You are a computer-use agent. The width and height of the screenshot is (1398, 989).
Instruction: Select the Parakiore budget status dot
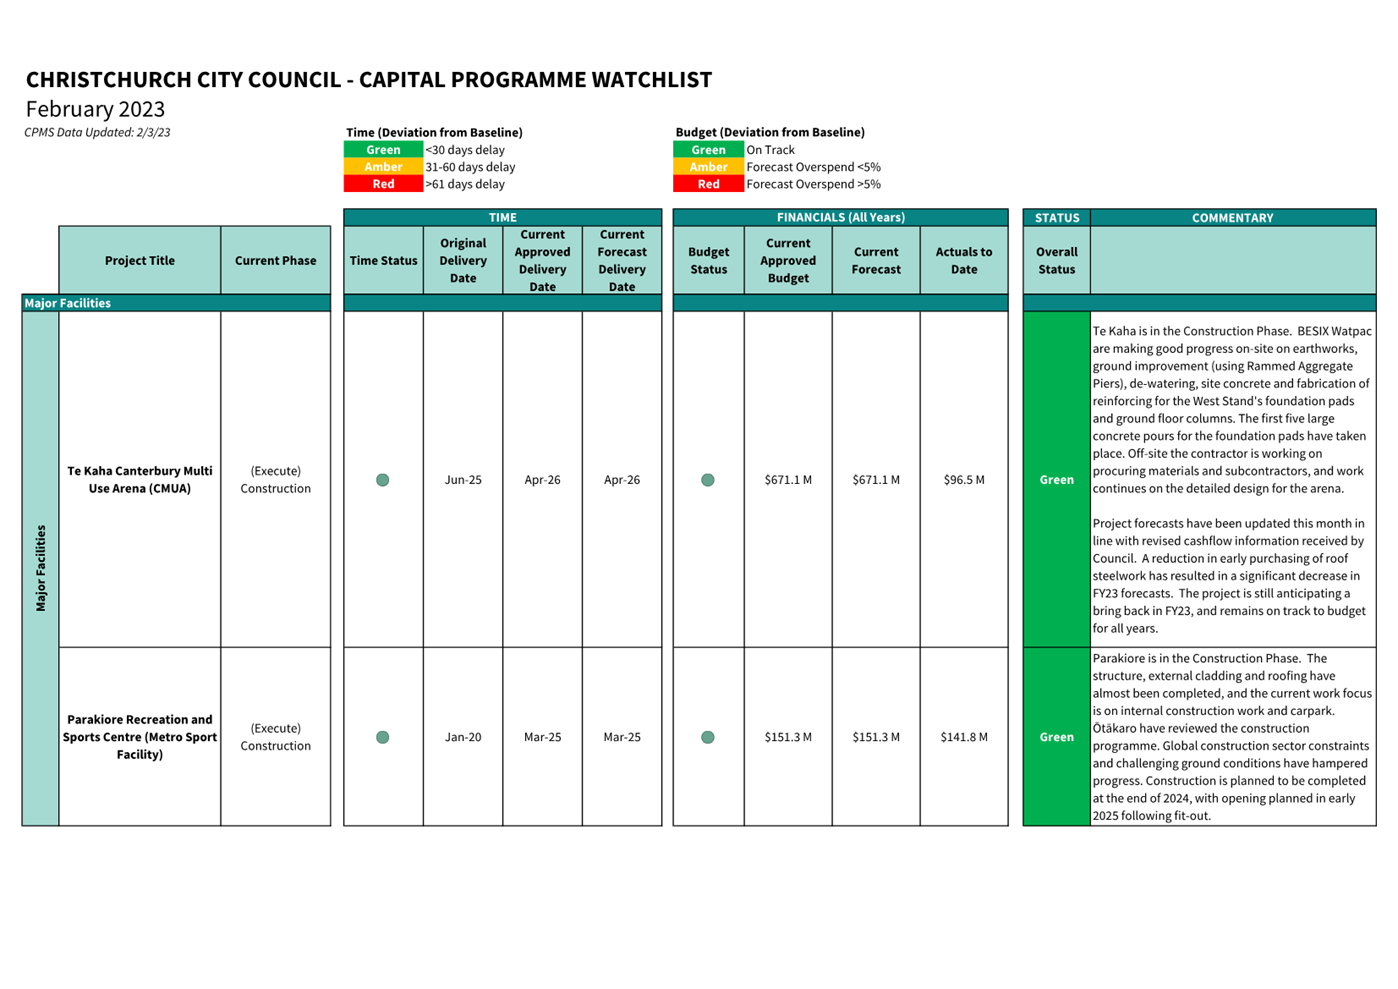pyautogui.click(x=708, y=737)
